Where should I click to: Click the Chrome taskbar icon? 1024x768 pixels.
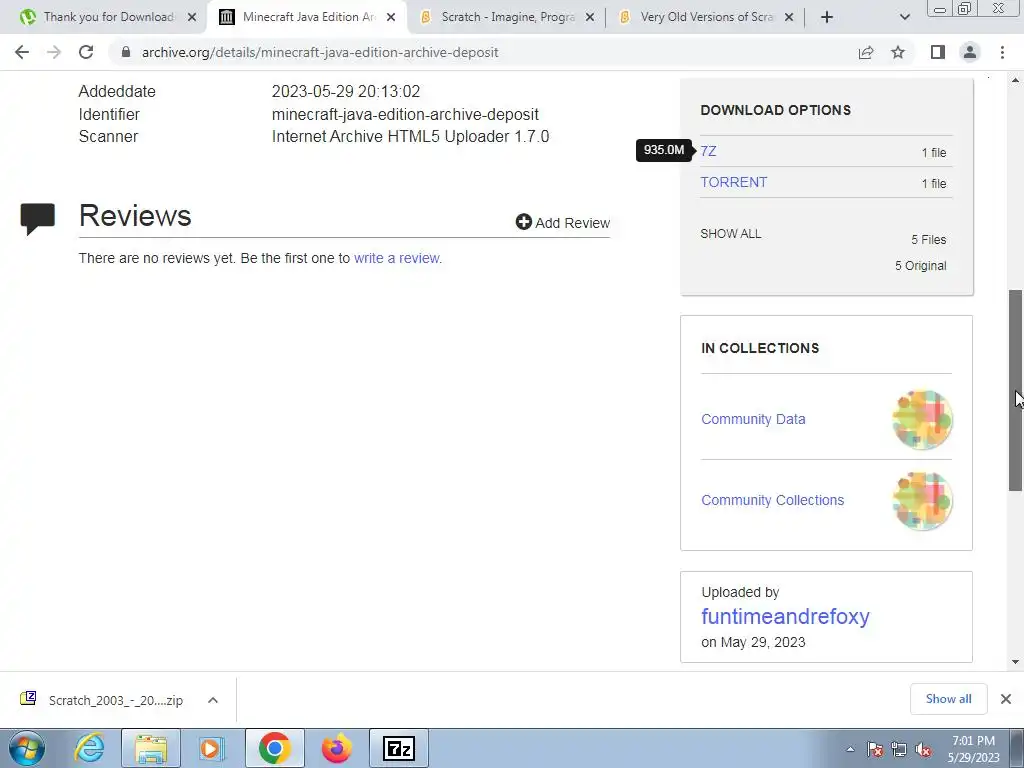pos(274,748)
